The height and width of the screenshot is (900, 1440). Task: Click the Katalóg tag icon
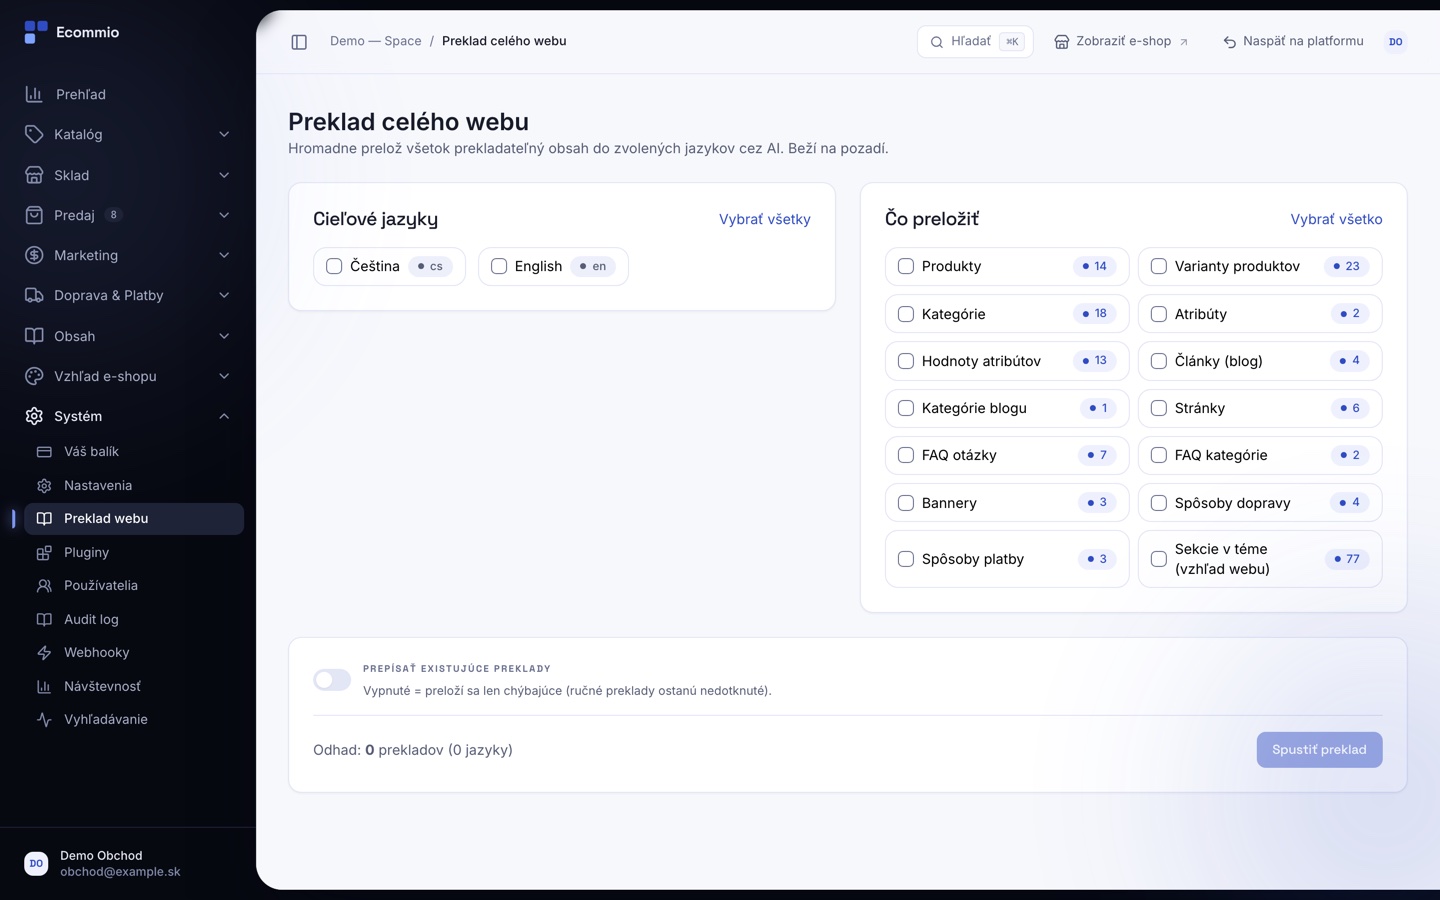click(34, 134)
